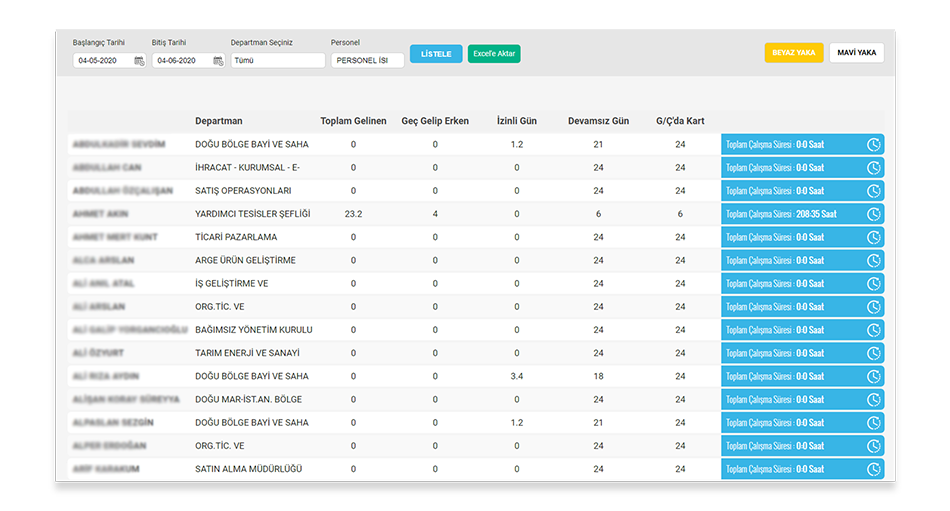Click the Başlangıç Tarihi date field

(x=102, y=60)
